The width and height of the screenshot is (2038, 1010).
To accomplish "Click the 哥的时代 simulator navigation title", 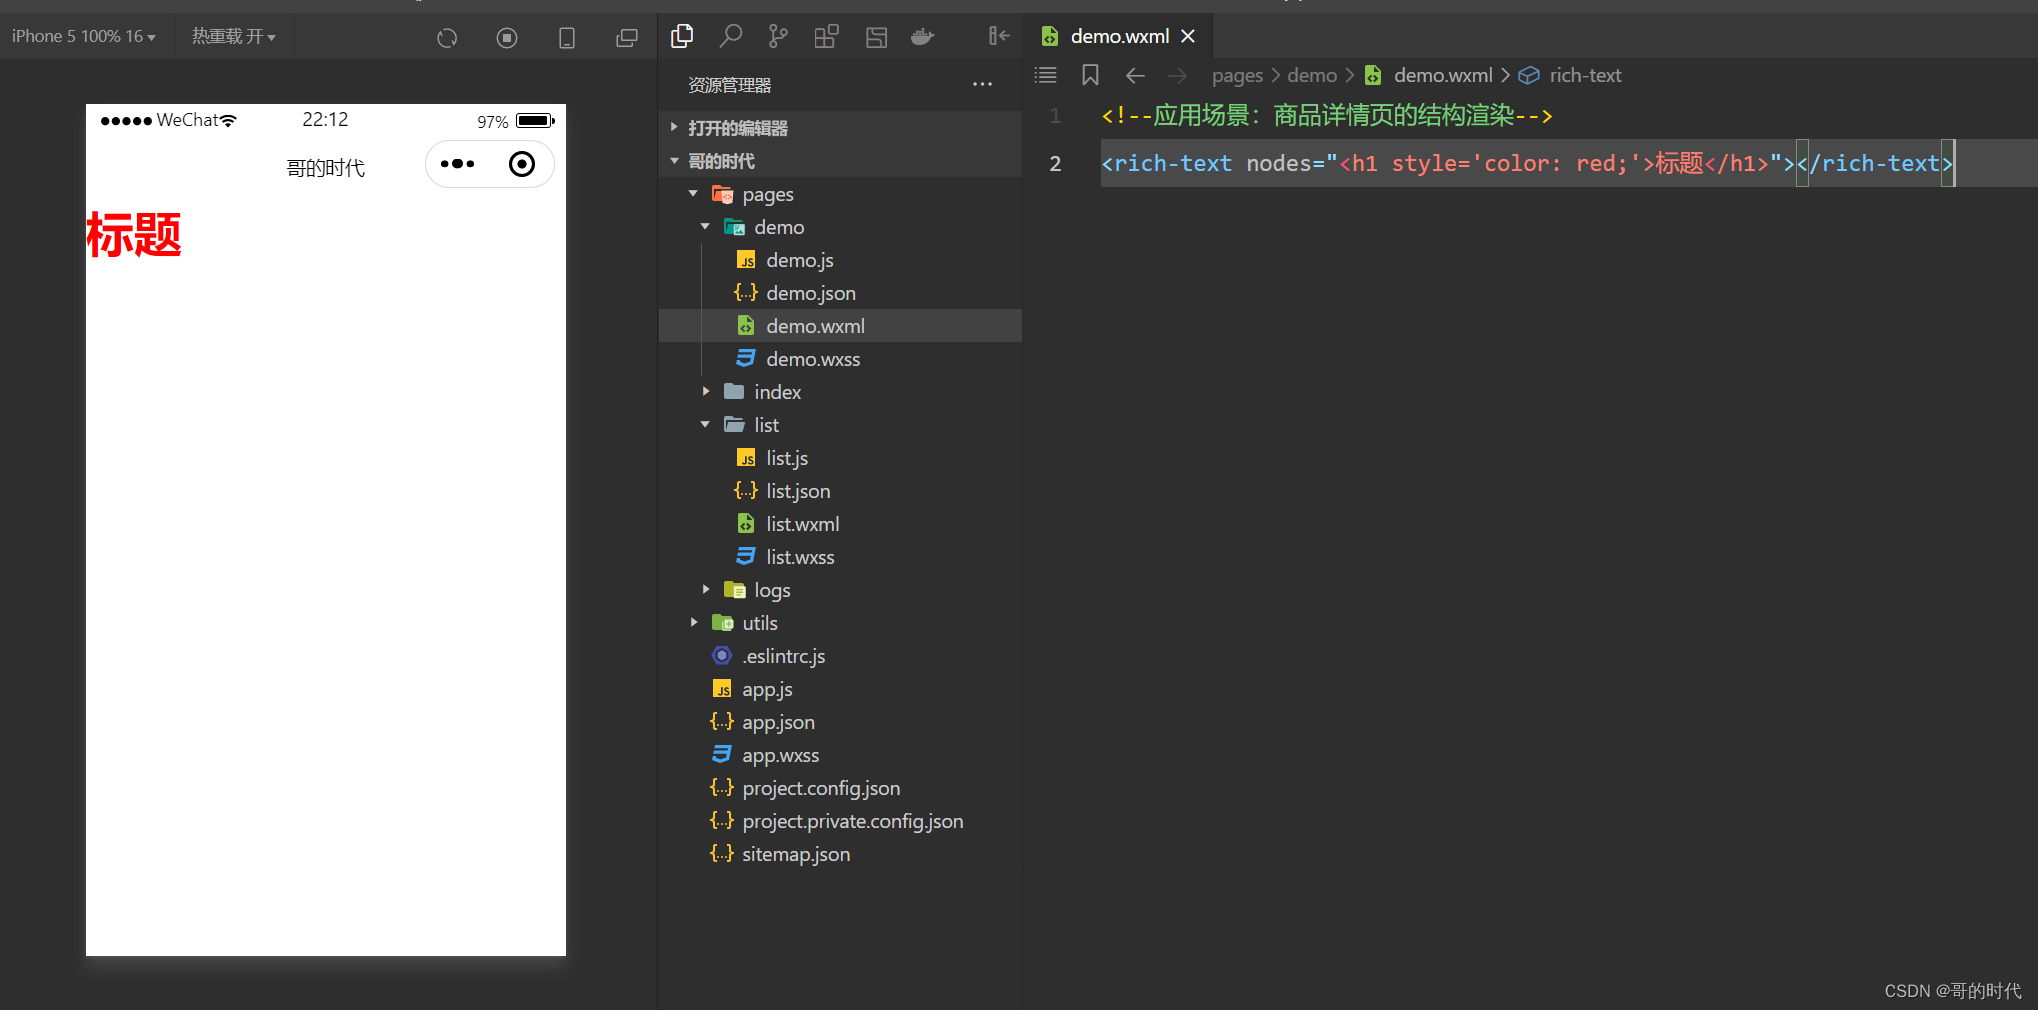I will [x=326, y=168].
